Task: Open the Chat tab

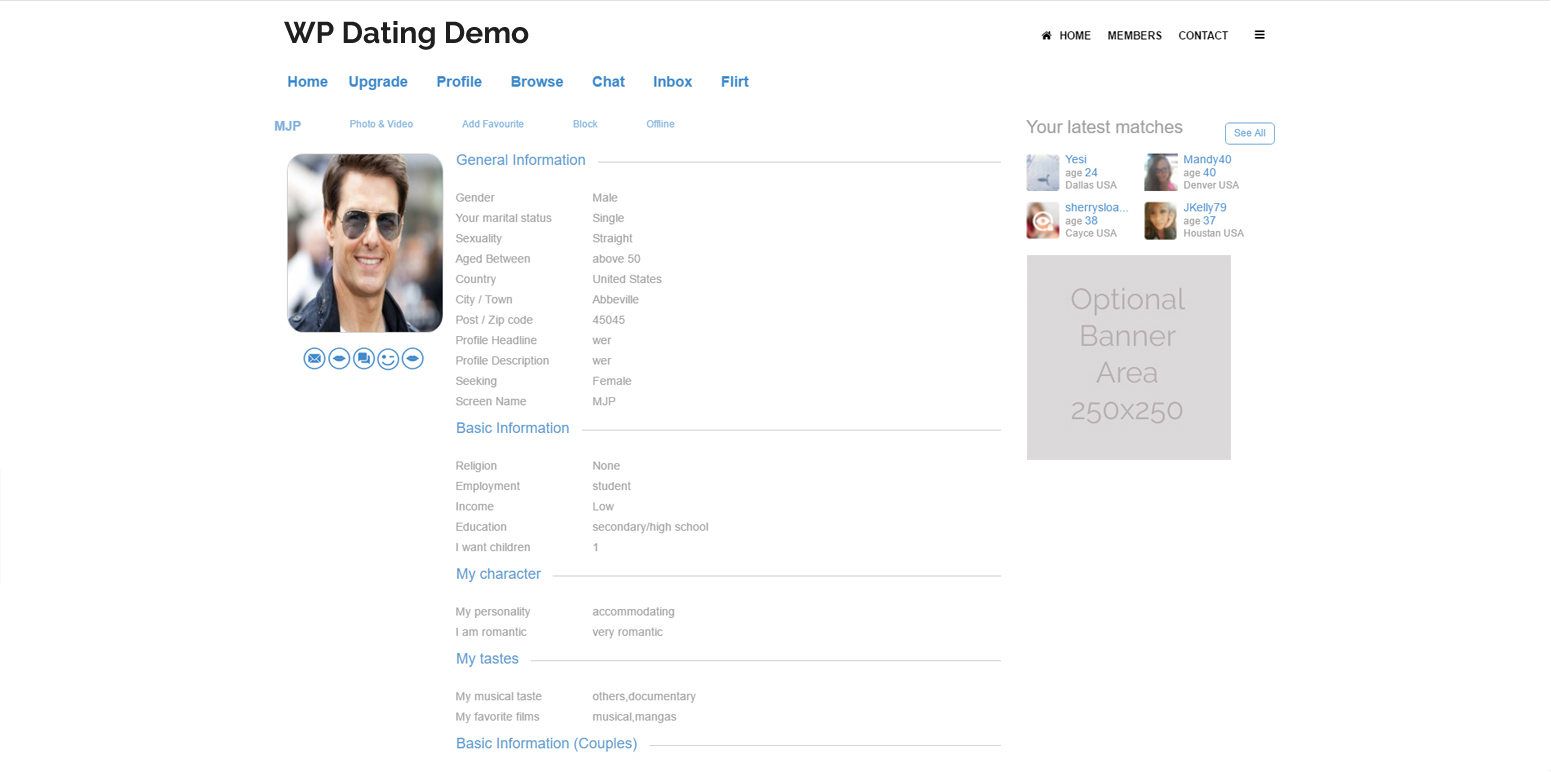Action: tap(608, 82)
